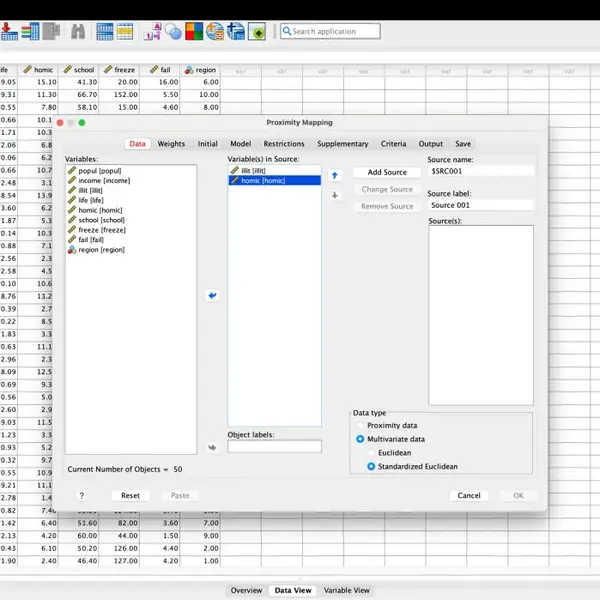Switch to Variable View in Data Editor
This screenshot has width=600, height=600.
click(347, 590)
